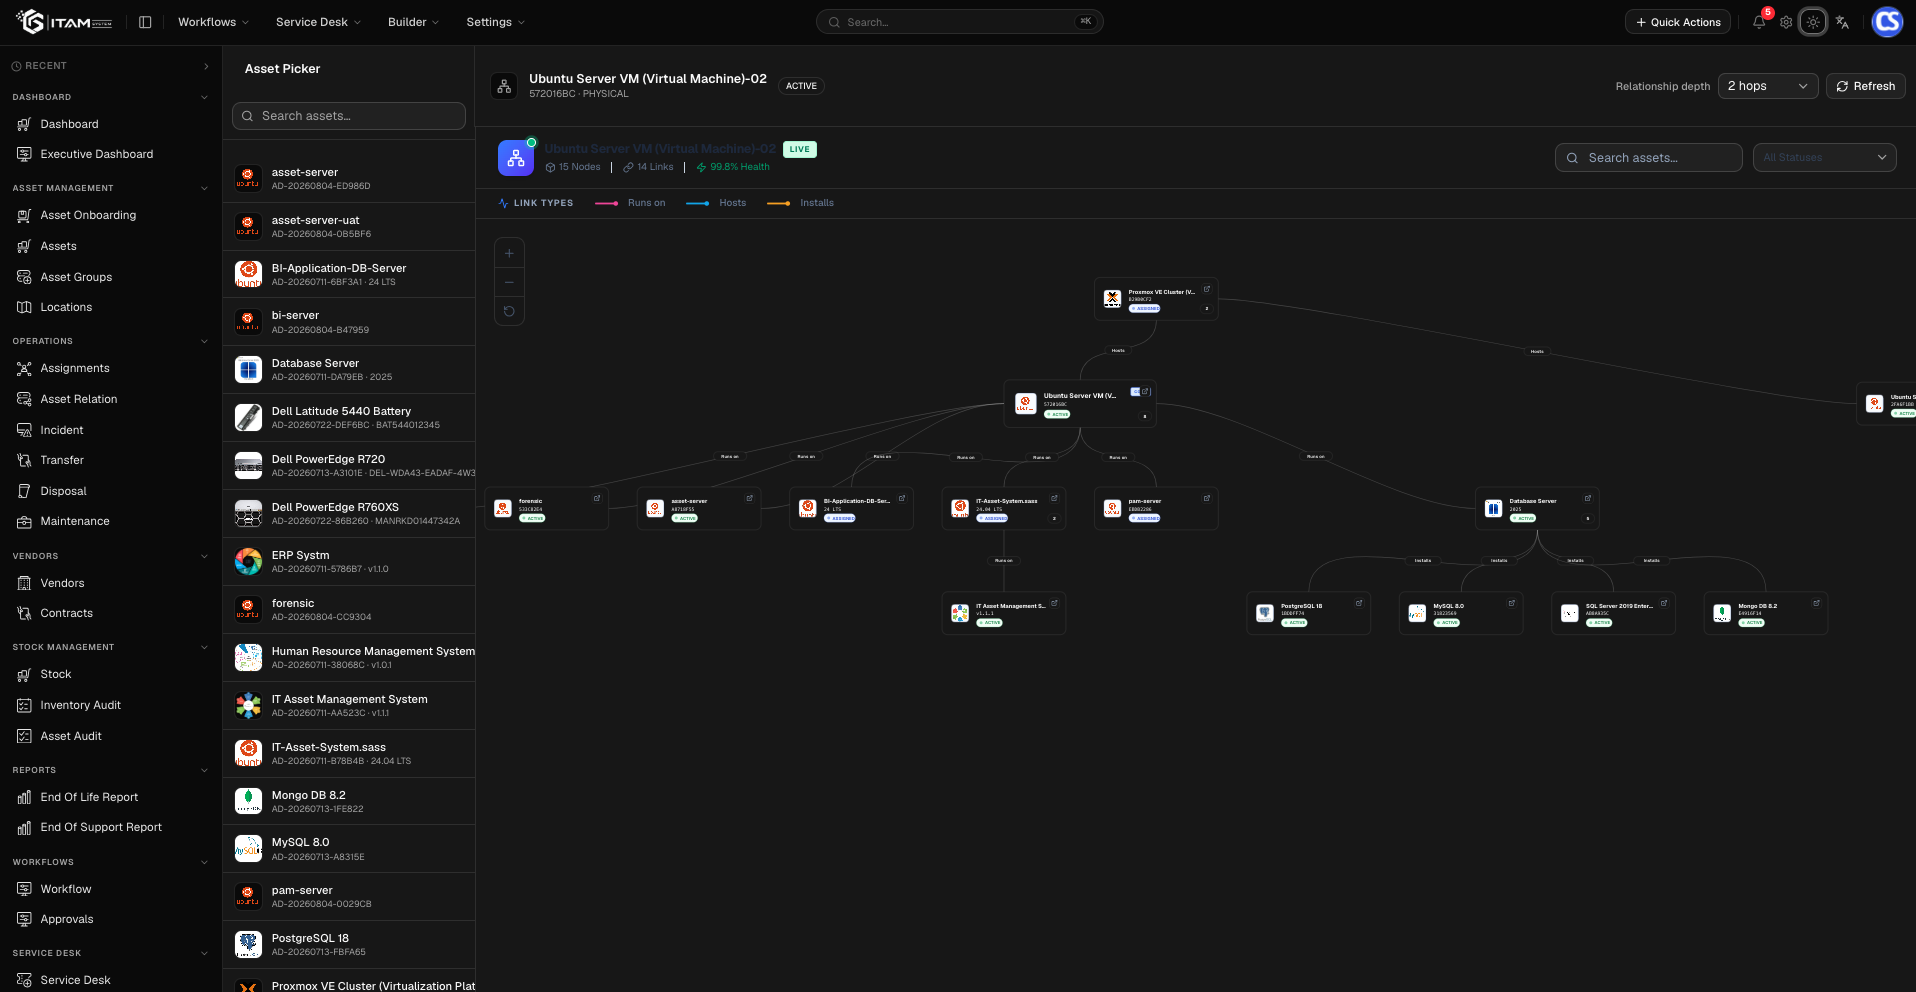This screenshot has width=1916, height=992.
Task: Open external link on Mongo DB 8.2 node
Action: click(x=1816, y=603)
